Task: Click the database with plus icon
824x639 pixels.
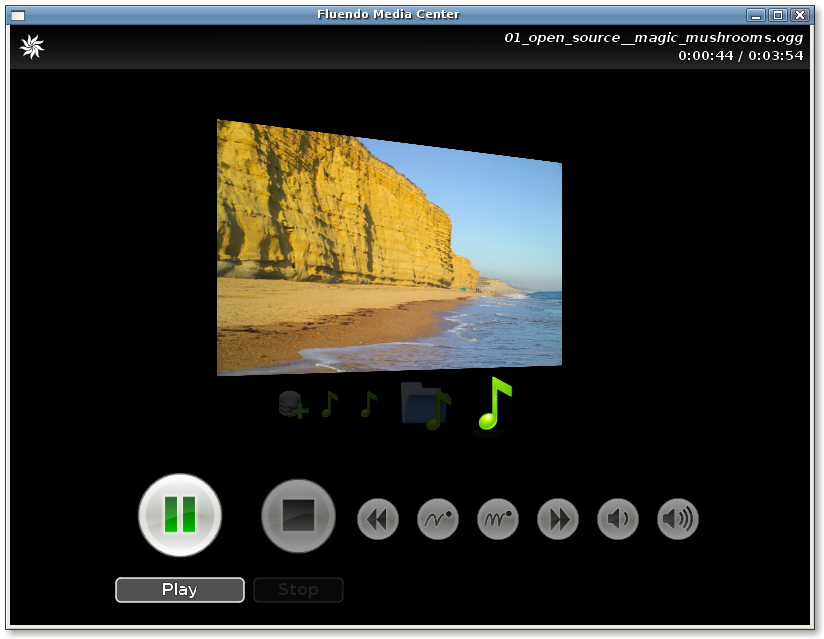Action: [293, 405]
